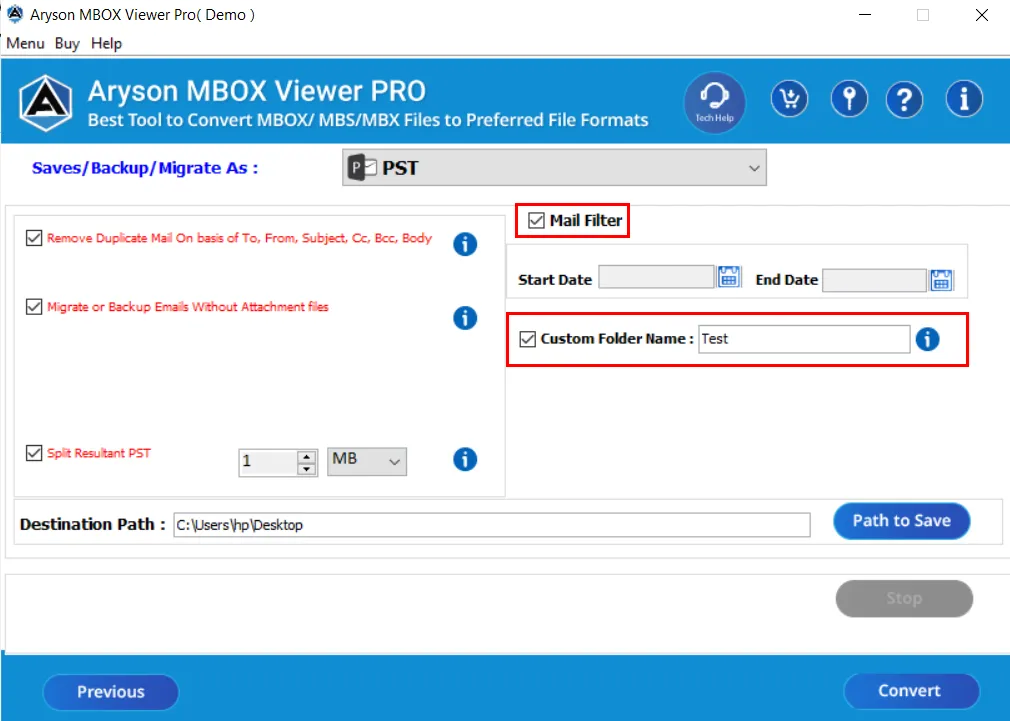
Task: Toggle the Mail Filter checkbox
Action: [536, 220]
